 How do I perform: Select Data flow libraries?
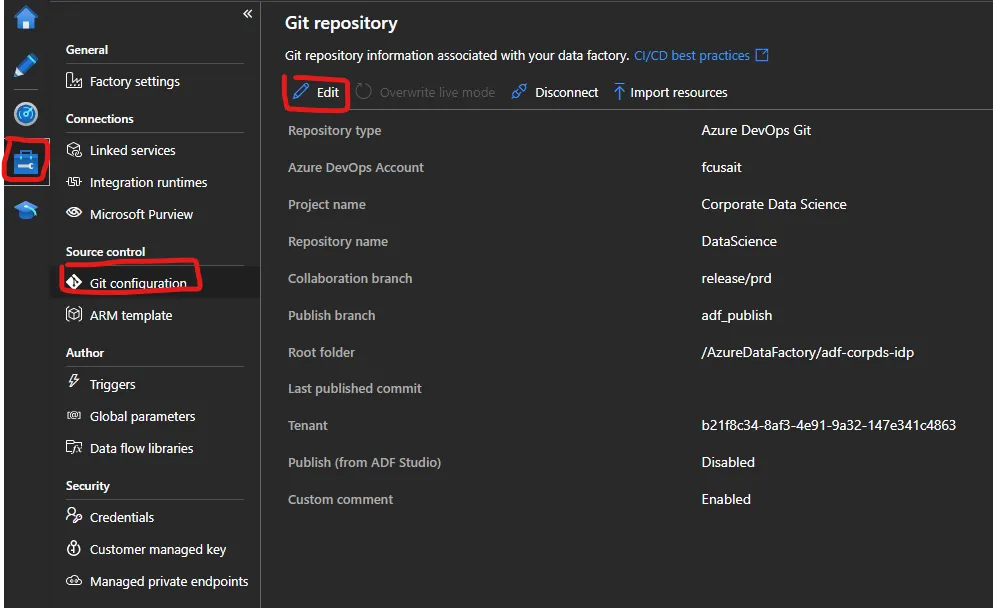[141, 449]
